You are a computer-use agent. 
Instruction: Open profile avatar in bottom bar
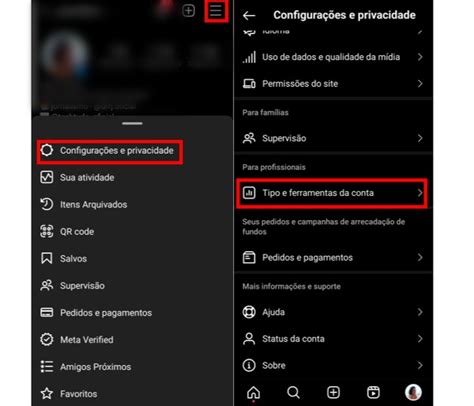tap(413, 392)
